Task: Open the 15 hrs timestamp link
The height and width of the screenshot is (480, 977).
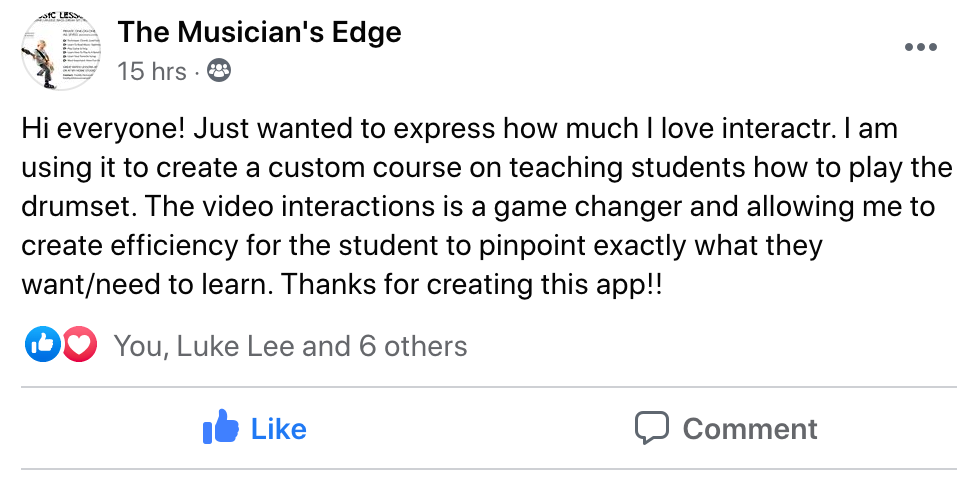Action: click(x=152, y=71)
